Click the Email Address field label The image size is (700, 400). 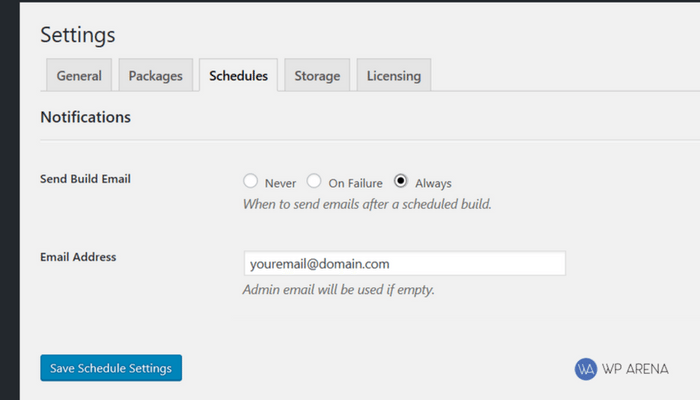tap(78, 257)
